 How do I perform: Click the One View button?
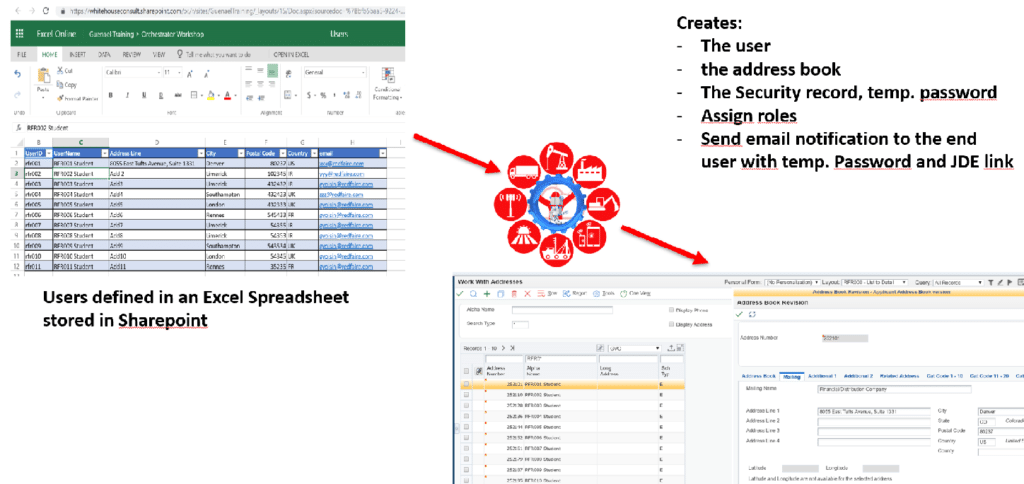tap(635, 294)
